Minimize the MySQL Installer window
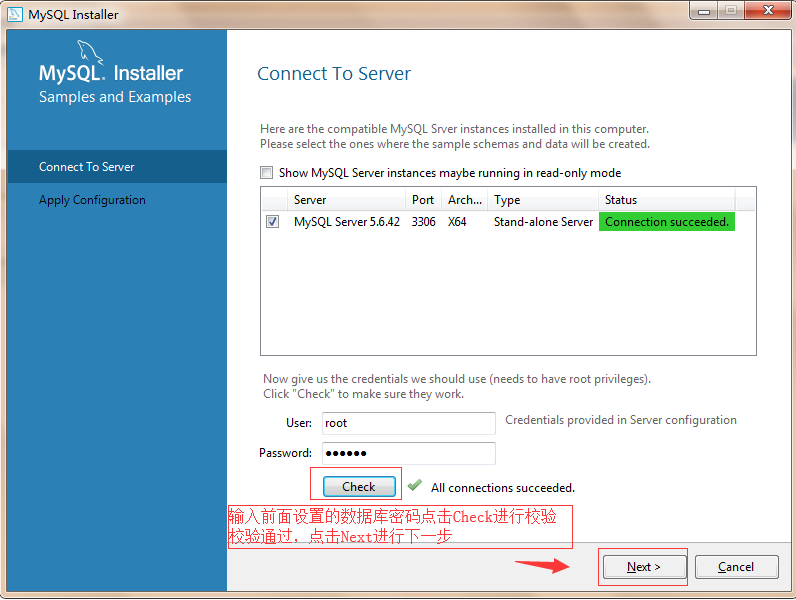 pos(704,11)
